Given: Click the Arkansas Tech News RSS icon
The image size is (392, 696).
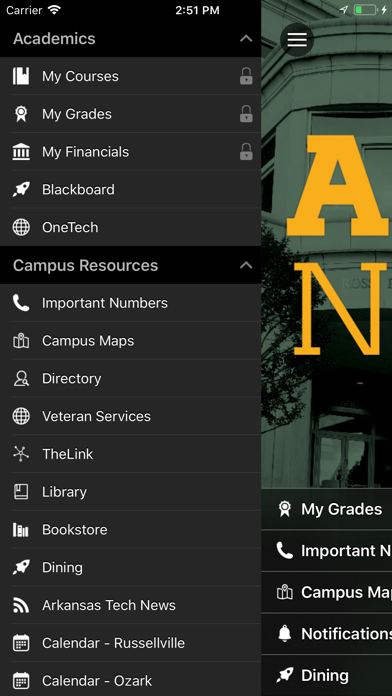Looking at the screenshot, I should (21, 605).
